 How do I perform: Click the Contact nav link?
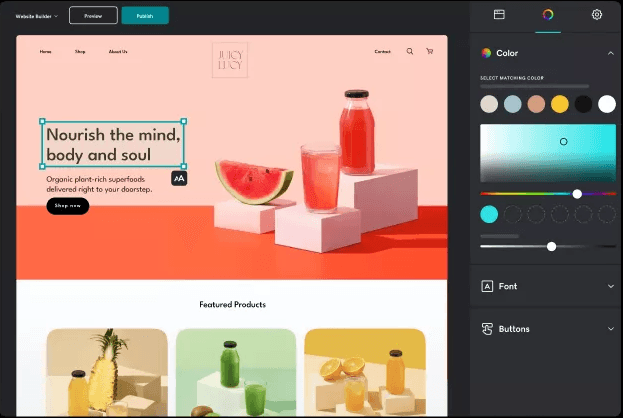point(383,52)
